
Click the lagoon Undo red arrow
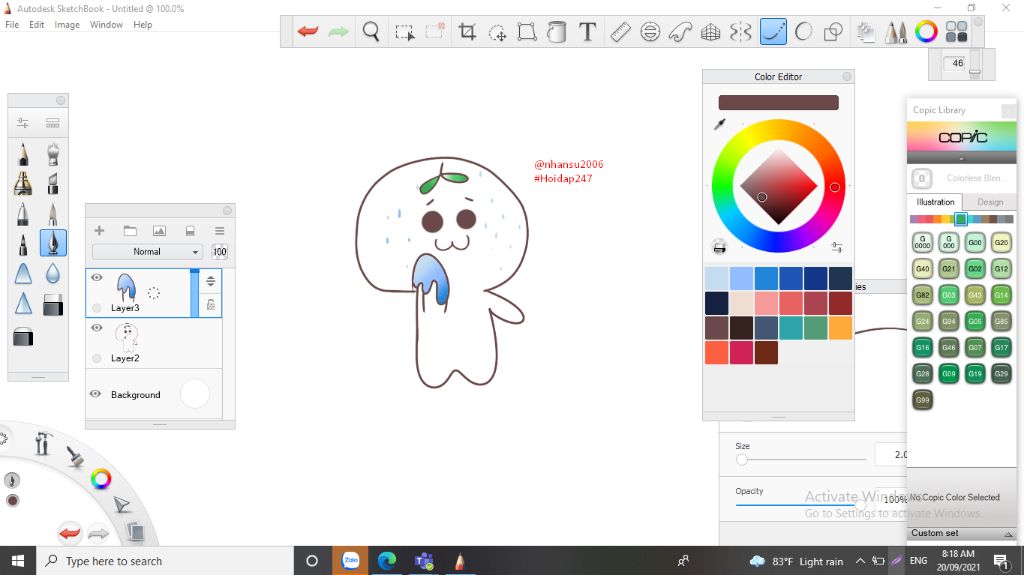coord(69,533)
